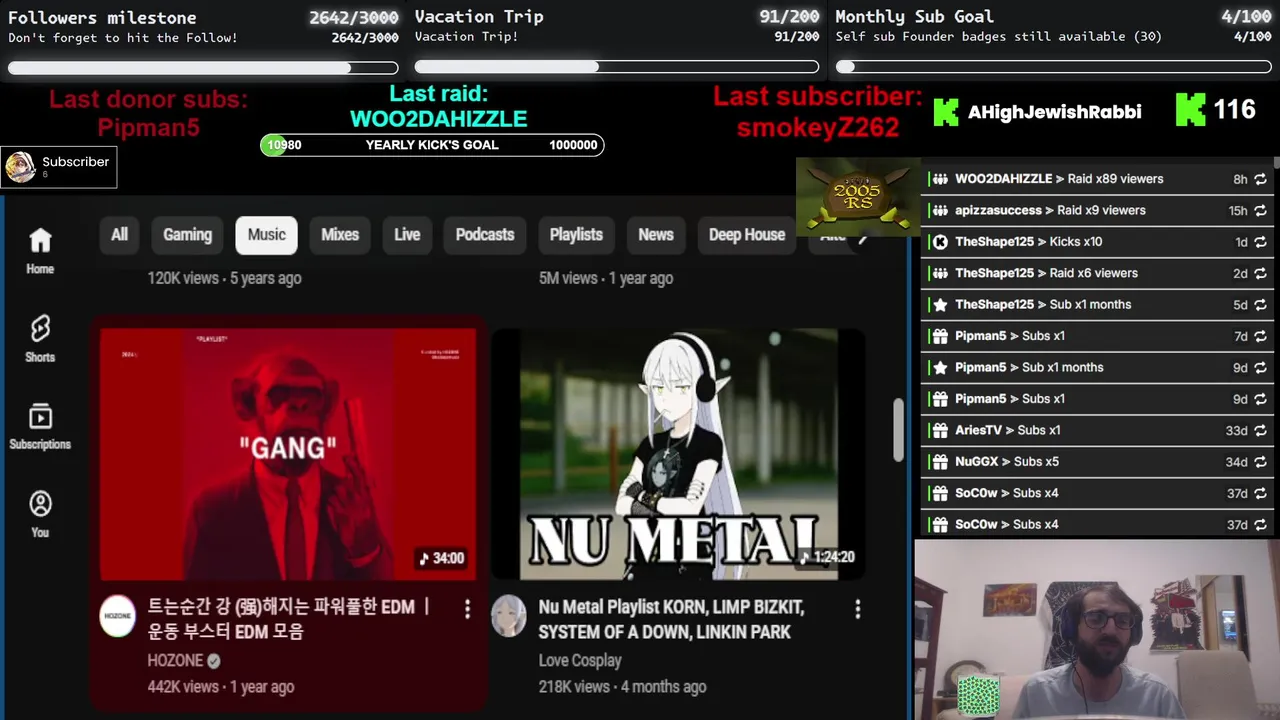Select the Playlists filter chip

point(576,235)
